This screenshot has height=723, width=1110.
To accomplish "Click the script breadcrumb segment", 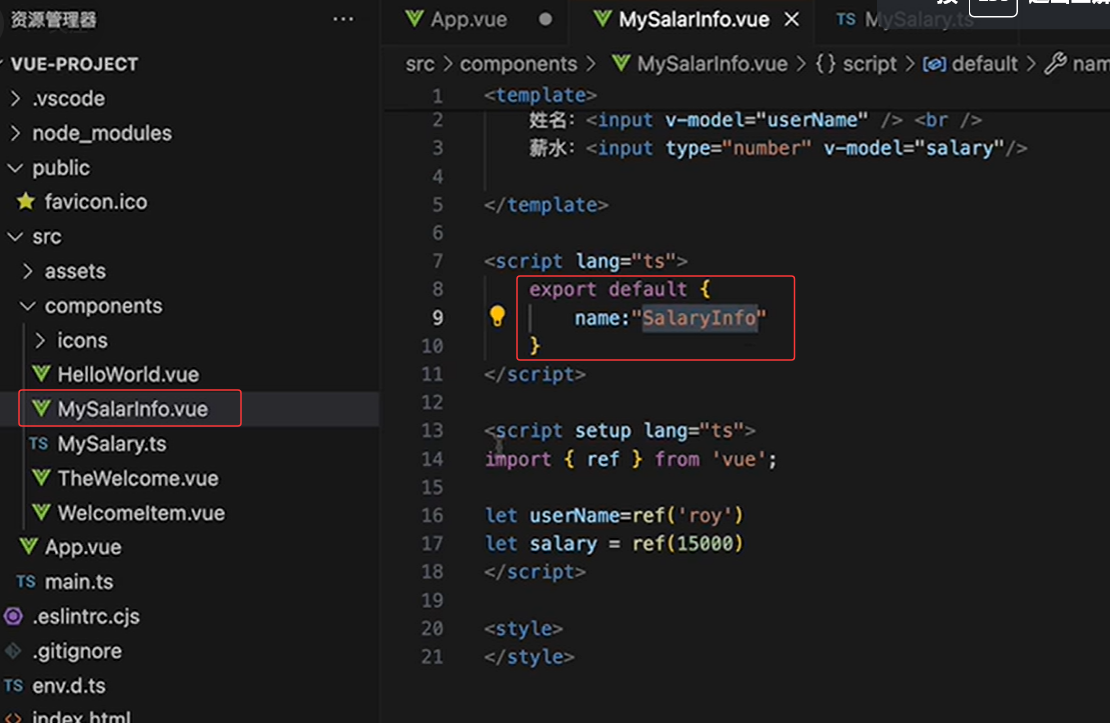I will pyautogui.click(x=869, y=64).
